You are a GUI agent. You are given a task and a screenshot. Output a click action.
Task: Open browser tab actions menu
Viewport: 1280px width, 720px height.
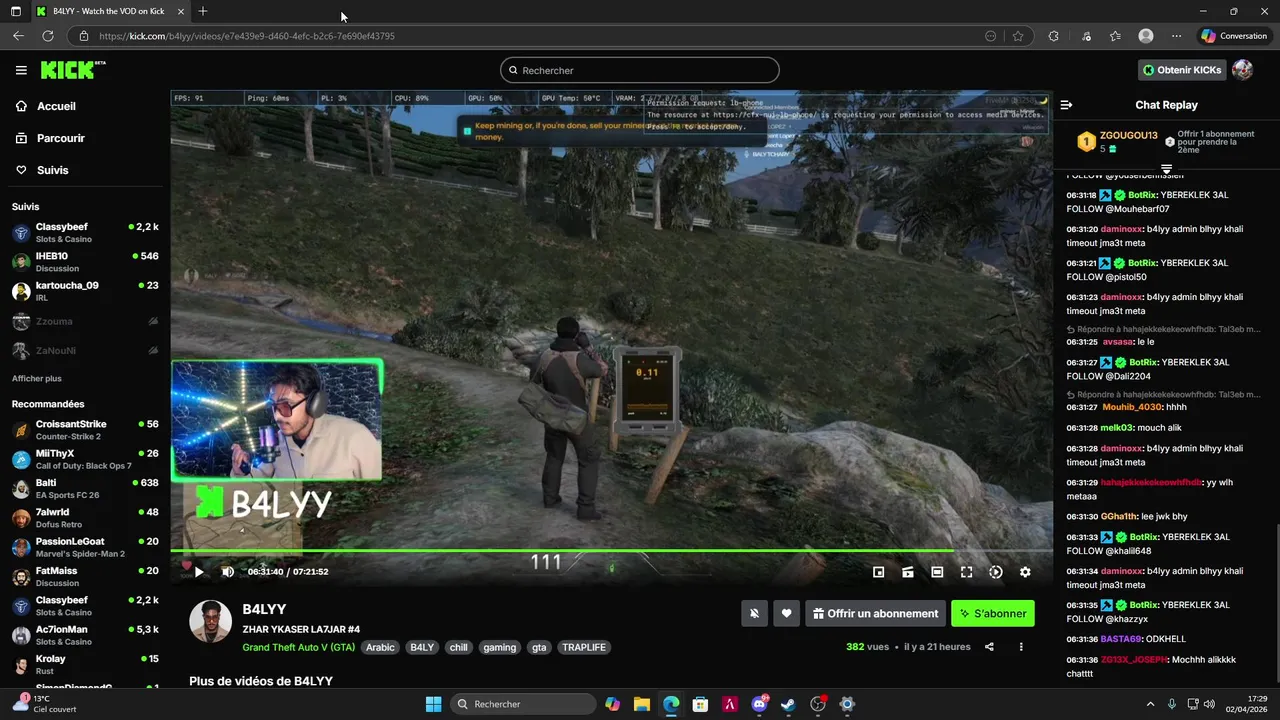tap(15, 11)
